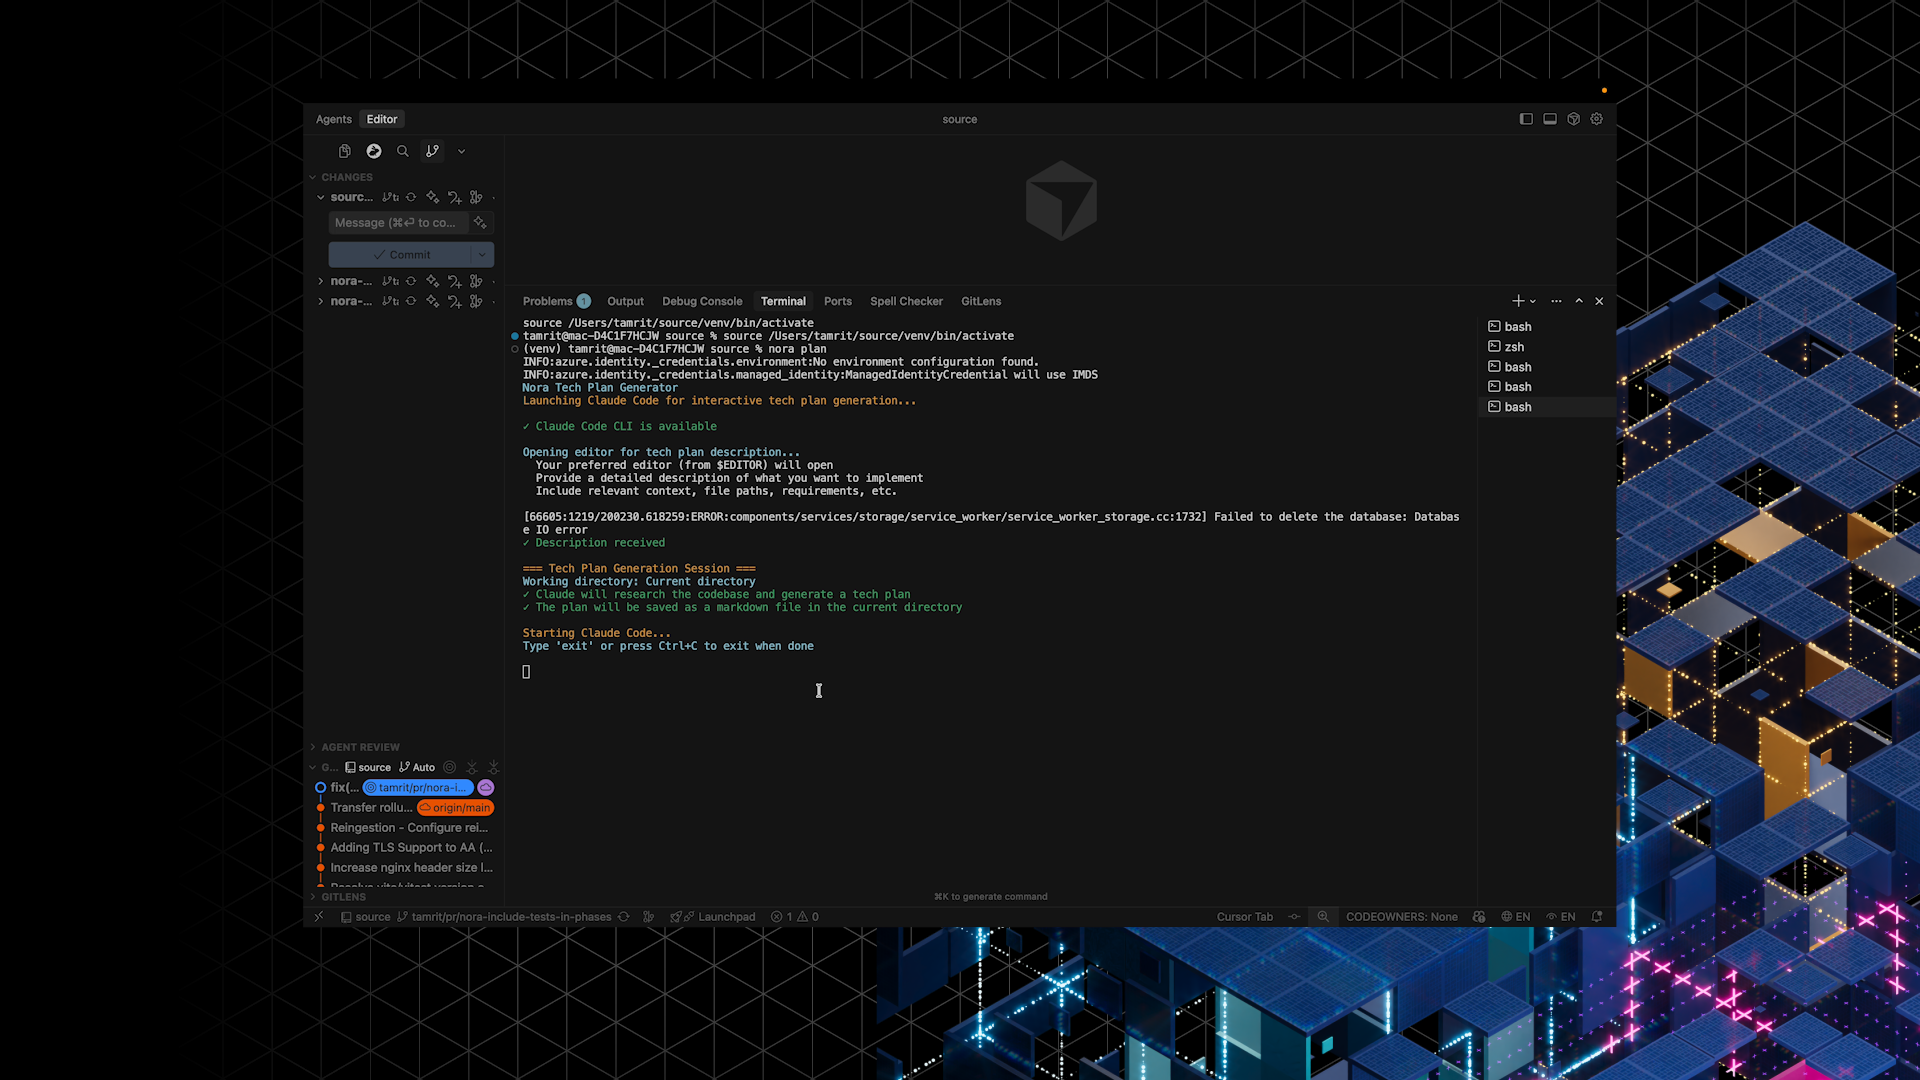Open the Search magnifier in sidebar toolbar
This screenshot has height=1080, width=1920.
coord(403,151)
